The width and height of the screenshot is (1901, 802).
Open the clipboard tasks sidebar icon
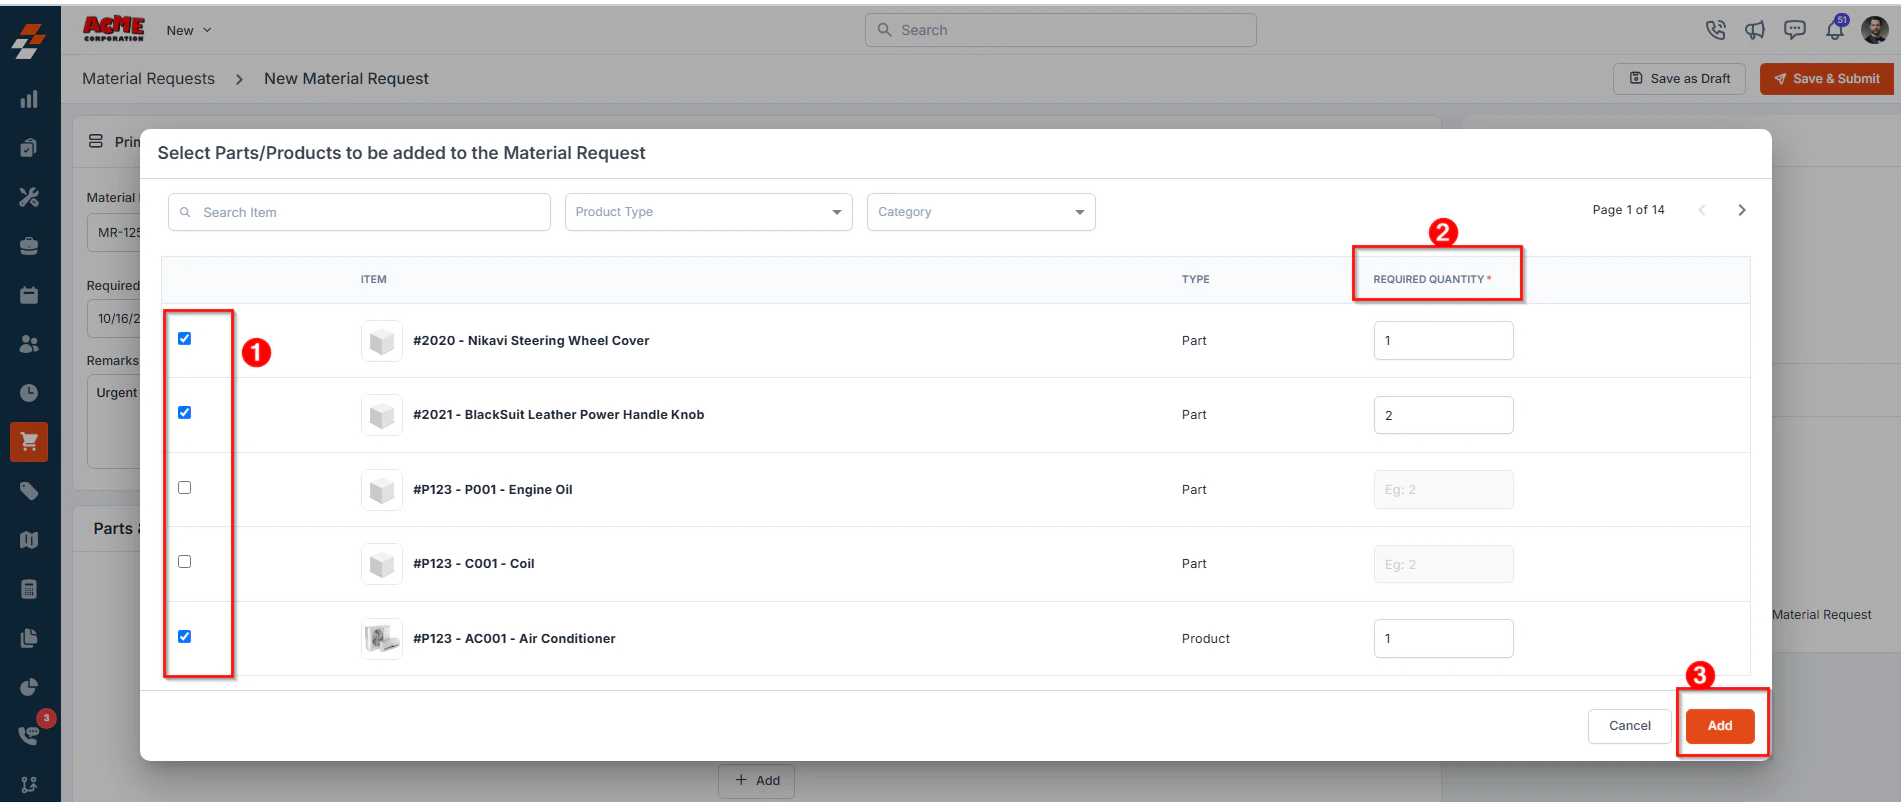[29, 148]
